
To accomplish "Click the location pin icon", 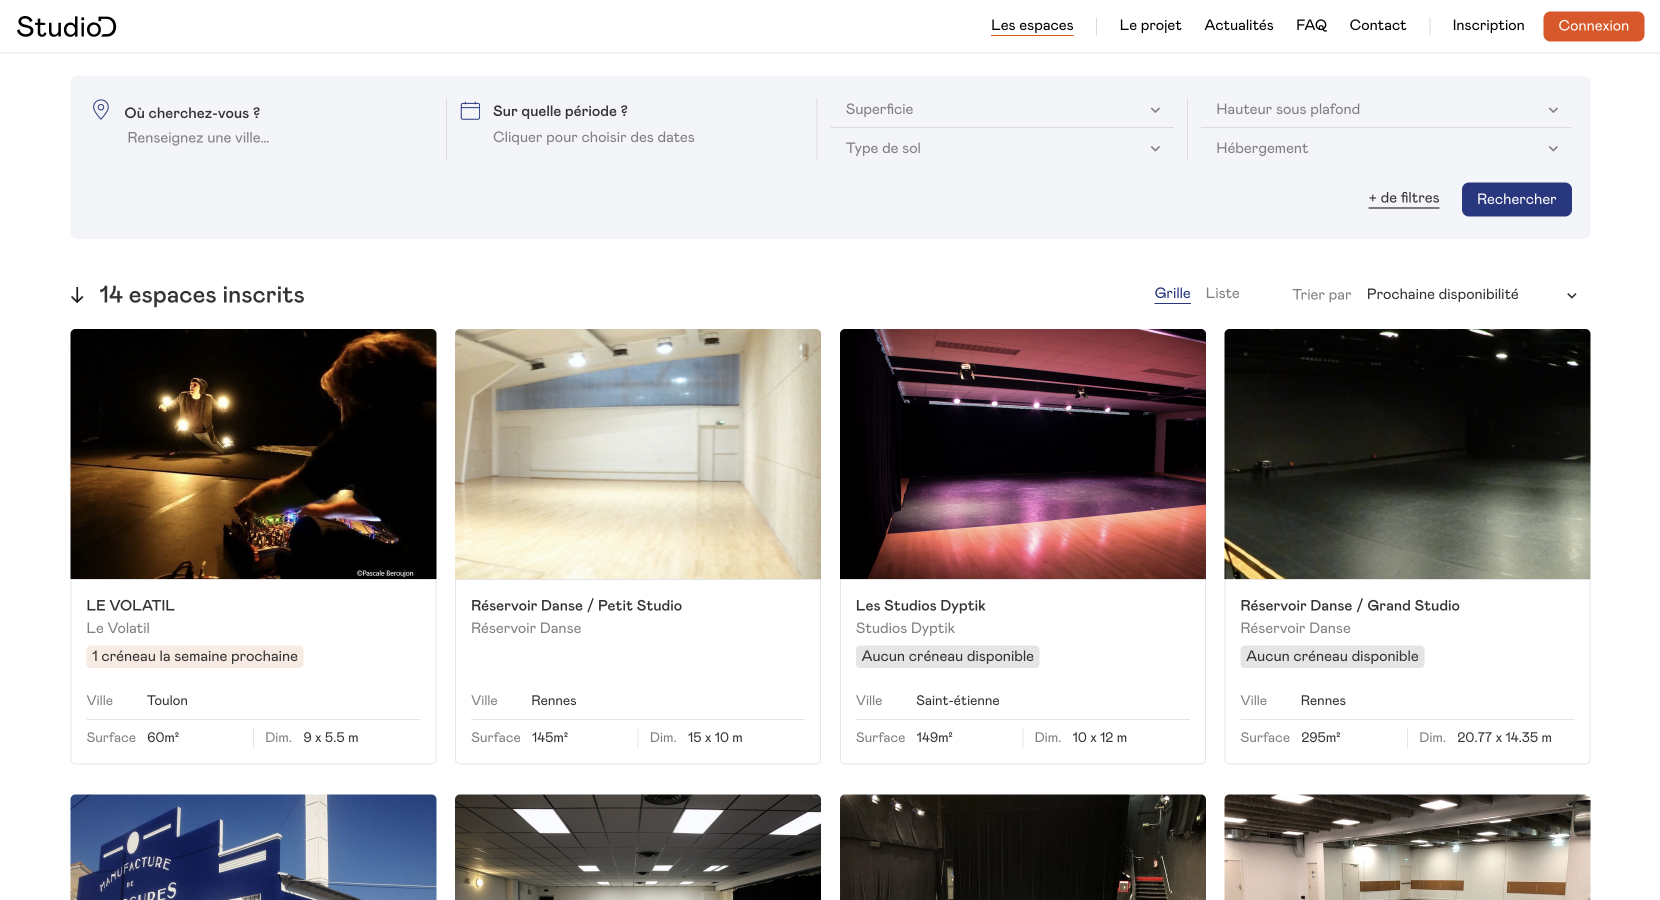I will 101,109.
